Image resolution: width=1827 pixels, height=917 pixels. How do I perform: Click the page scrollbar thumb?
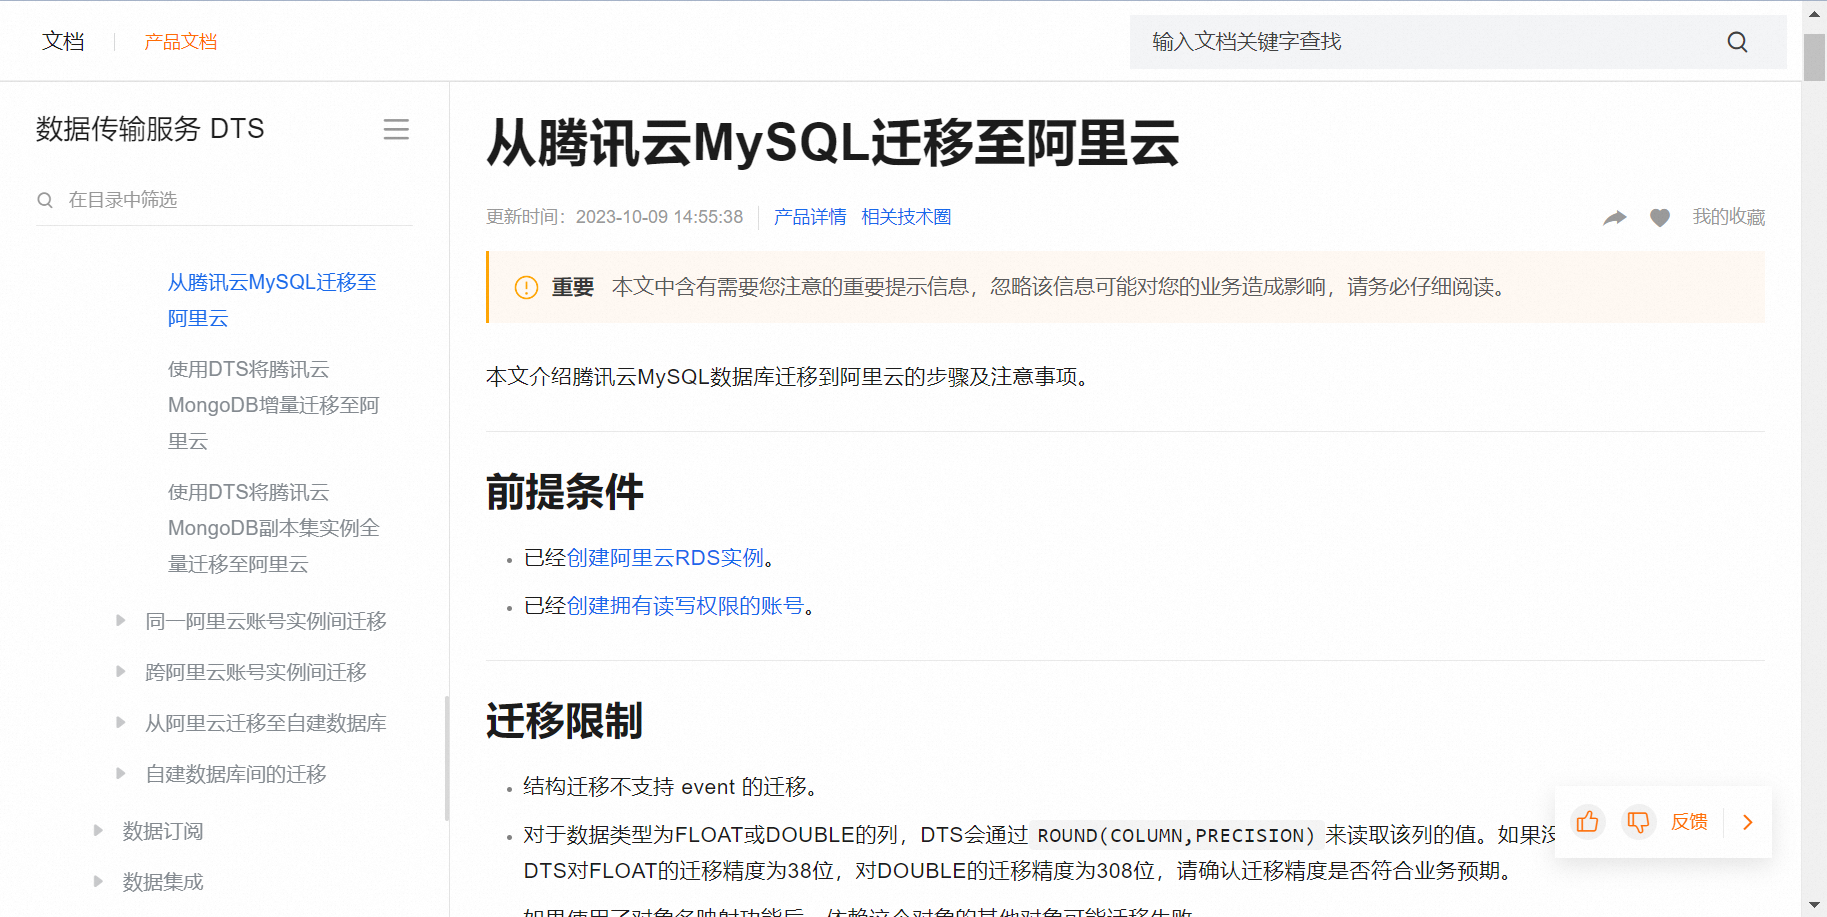pos(1814,57)
